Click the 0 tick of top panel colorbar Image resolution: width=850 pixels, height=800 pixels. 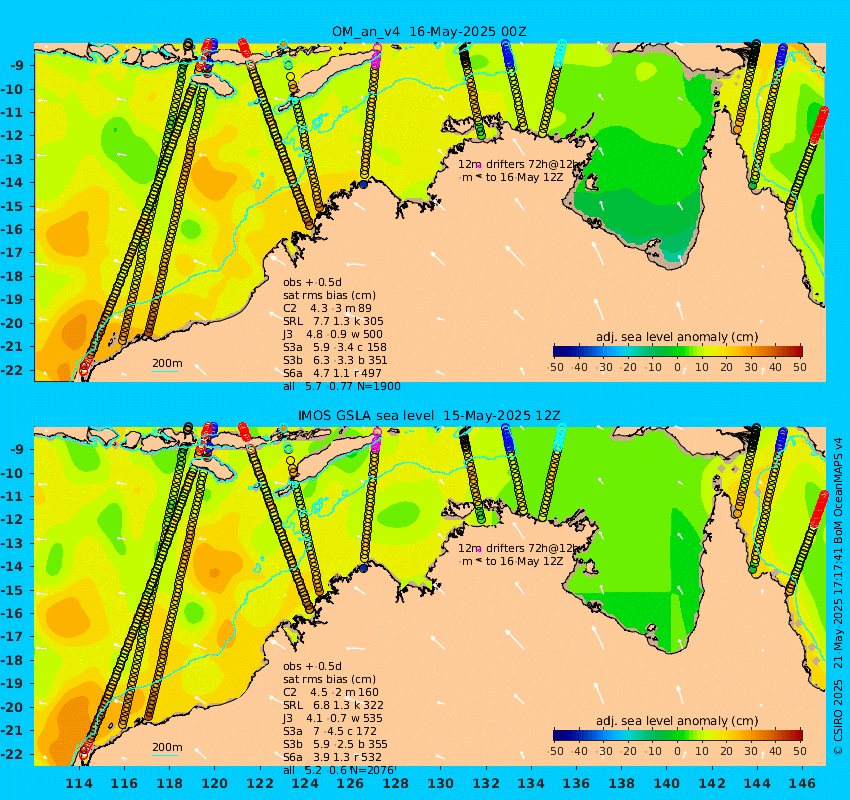pos(678,367)
